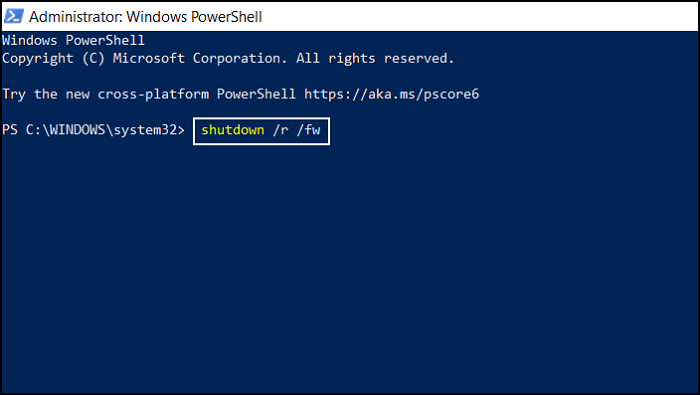Viewport: 700px width, 395px height.
Task: Click the 'Administrator: Windows PowerShell' window title
Action: 146,17
